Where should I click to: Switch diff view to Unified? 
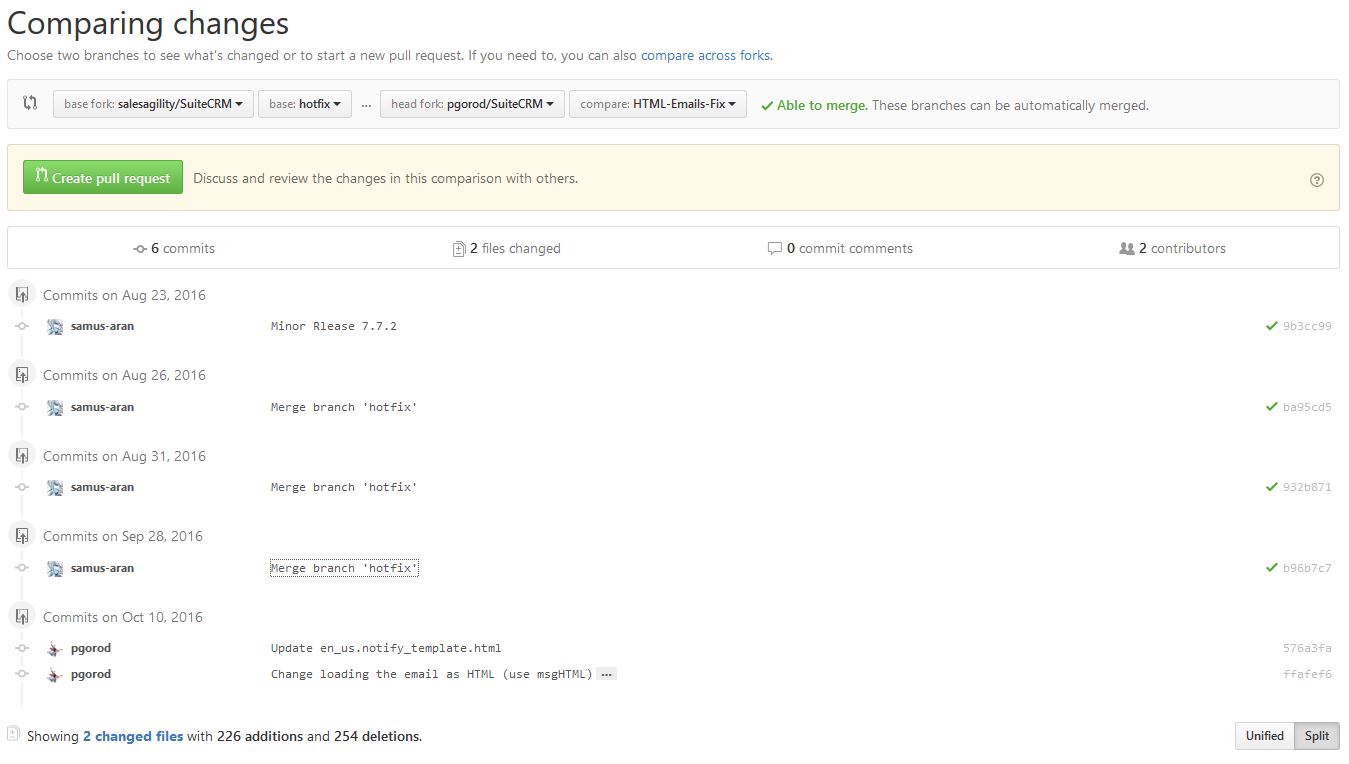pos(1264,736)
